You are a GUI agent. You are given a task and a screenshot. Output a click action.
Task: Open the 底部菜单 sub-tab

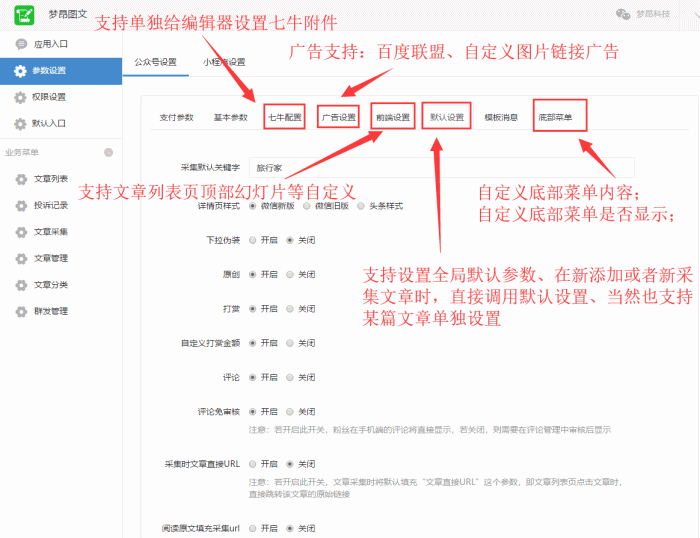(x=555, y=117)
